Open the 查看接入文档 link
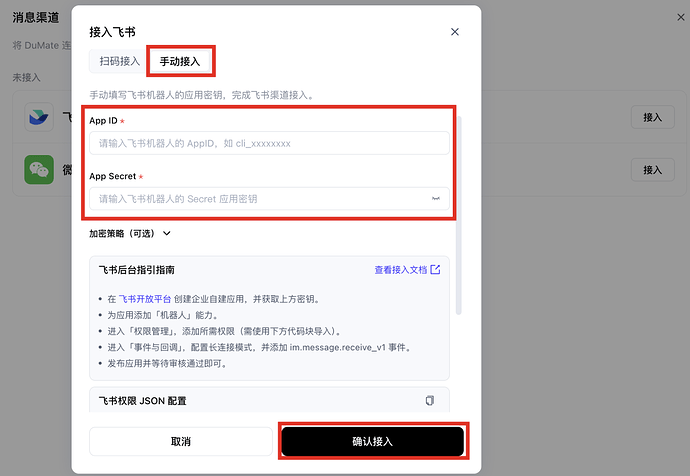This screenshot has height=476, width=690. (x=407, y=270)
